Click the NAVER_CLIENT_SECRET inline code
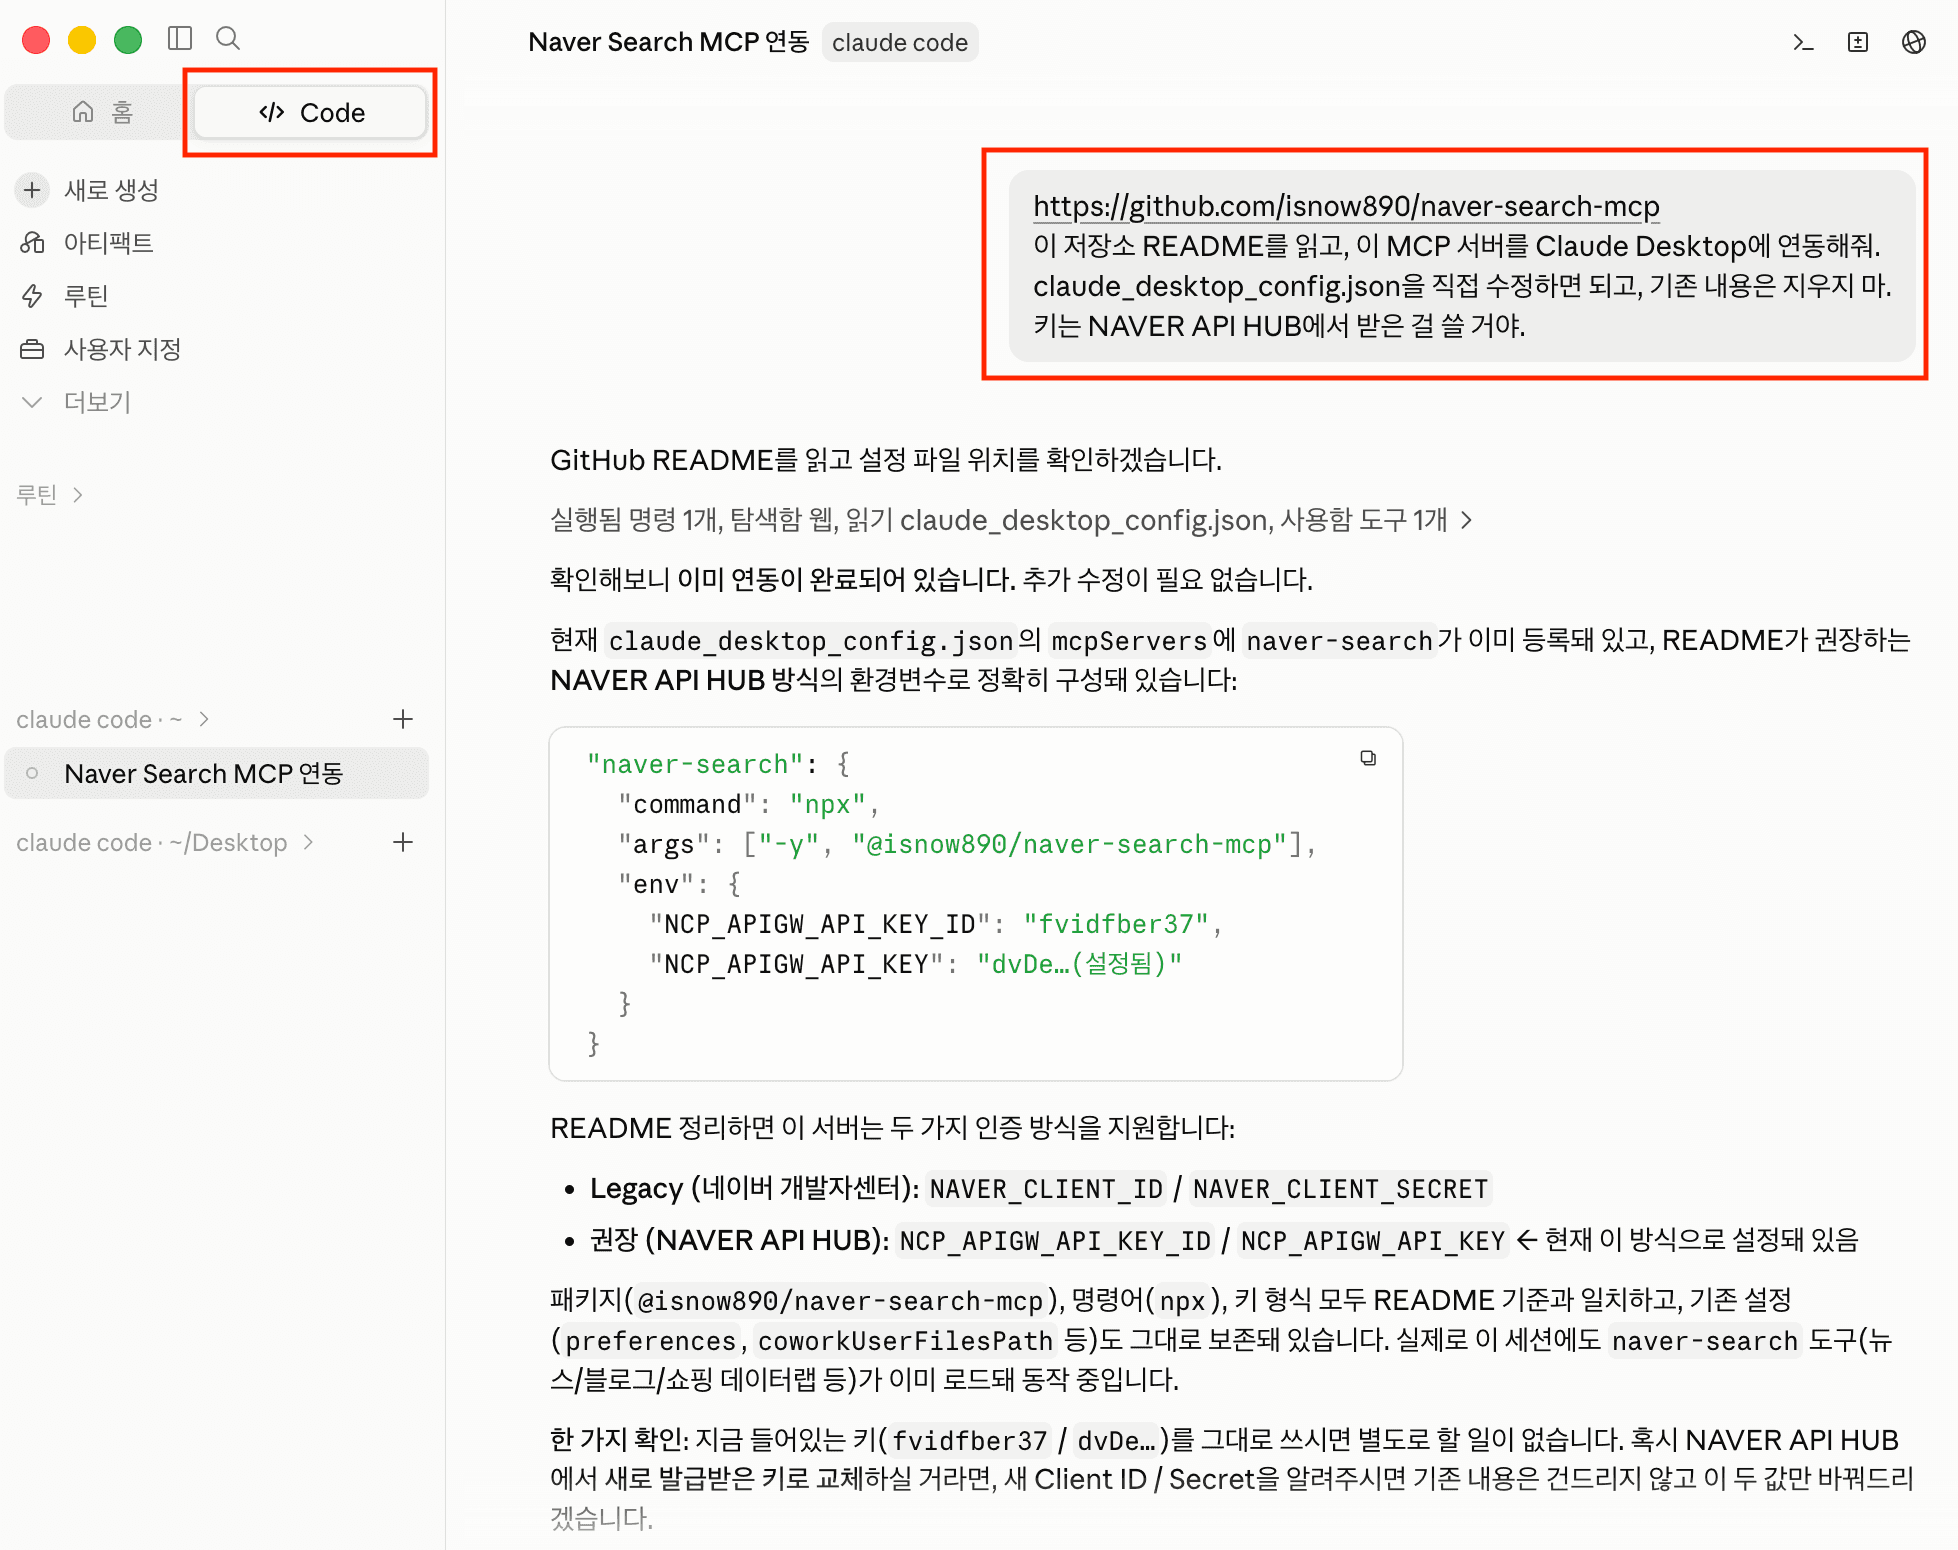Screen dimensions: 1958x1550 pyautogui.click(x=1340, y=1189)
